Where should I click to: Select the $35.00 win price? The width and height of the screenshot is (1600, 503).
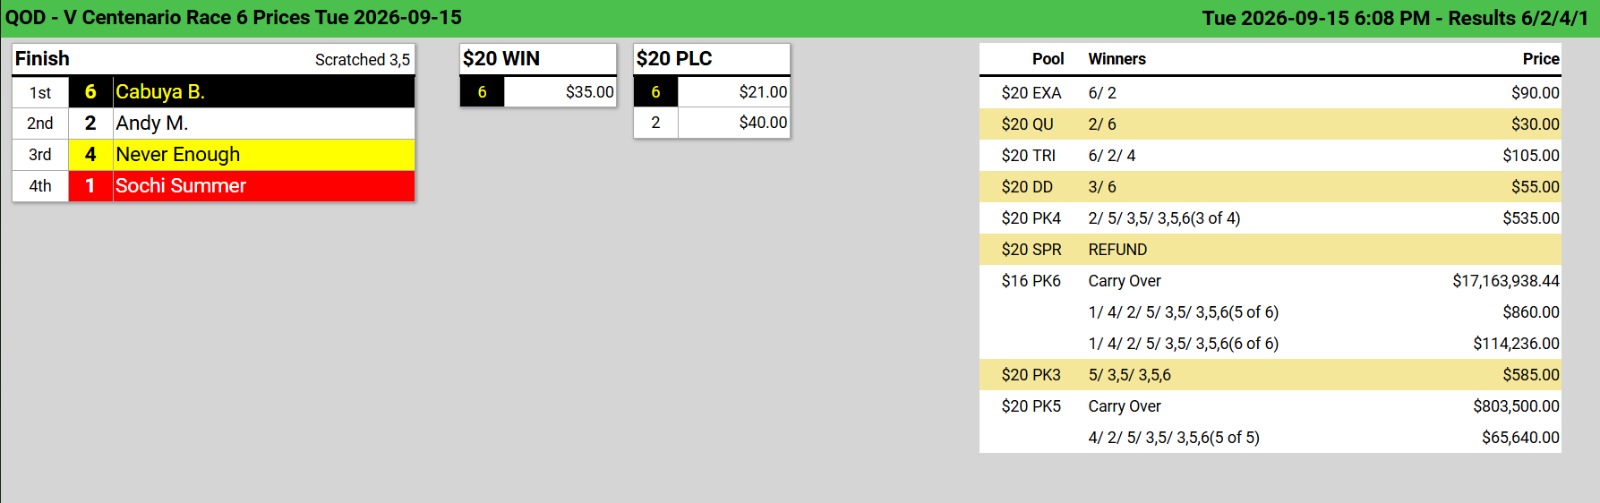pyautogui.click(x=590, y=92)
